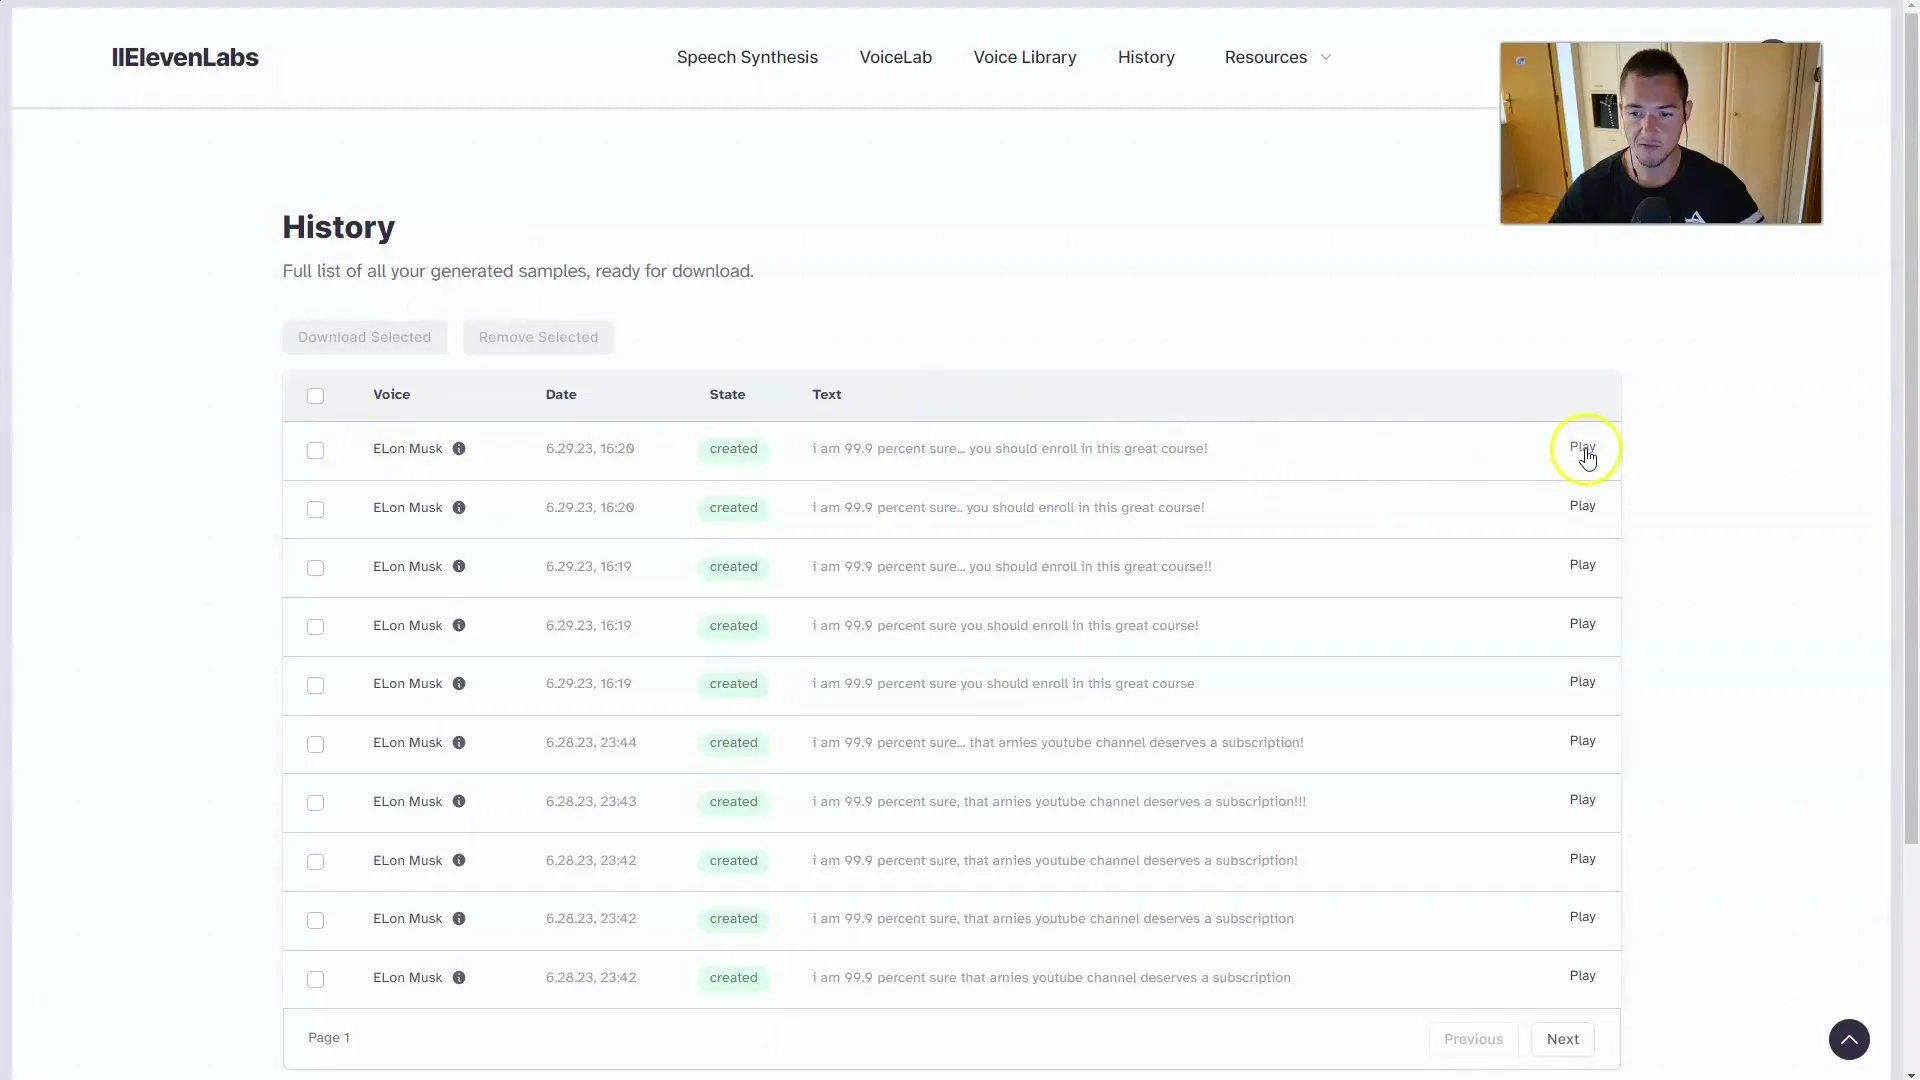Navigate to Next page of history
This screenshot has height=1080, width=1920.
click(1563, 1038)
